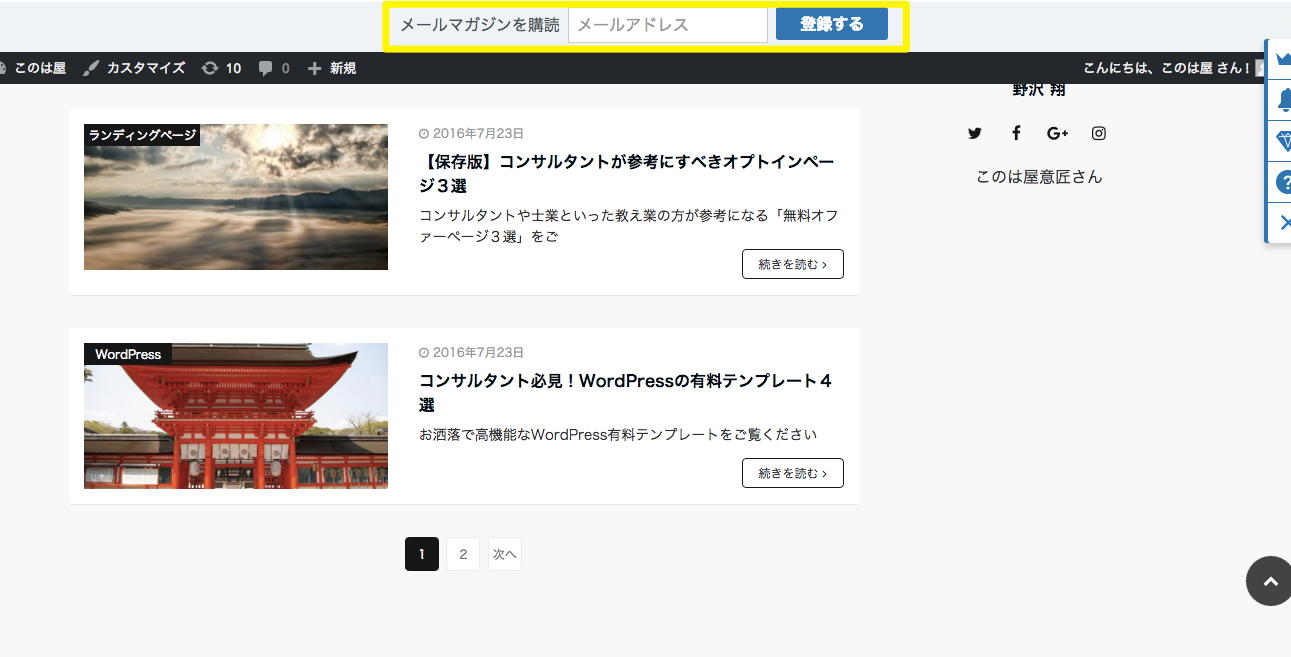Click the diamond icon in side panel
1291x657 pixels.
[1281, 142]
